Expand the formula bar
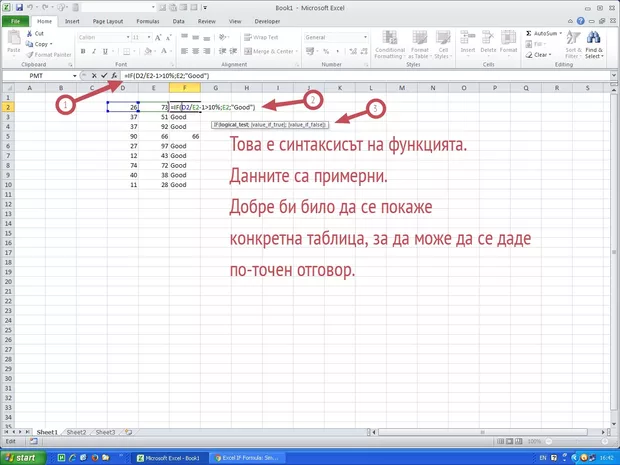 [x=614, y=76]
